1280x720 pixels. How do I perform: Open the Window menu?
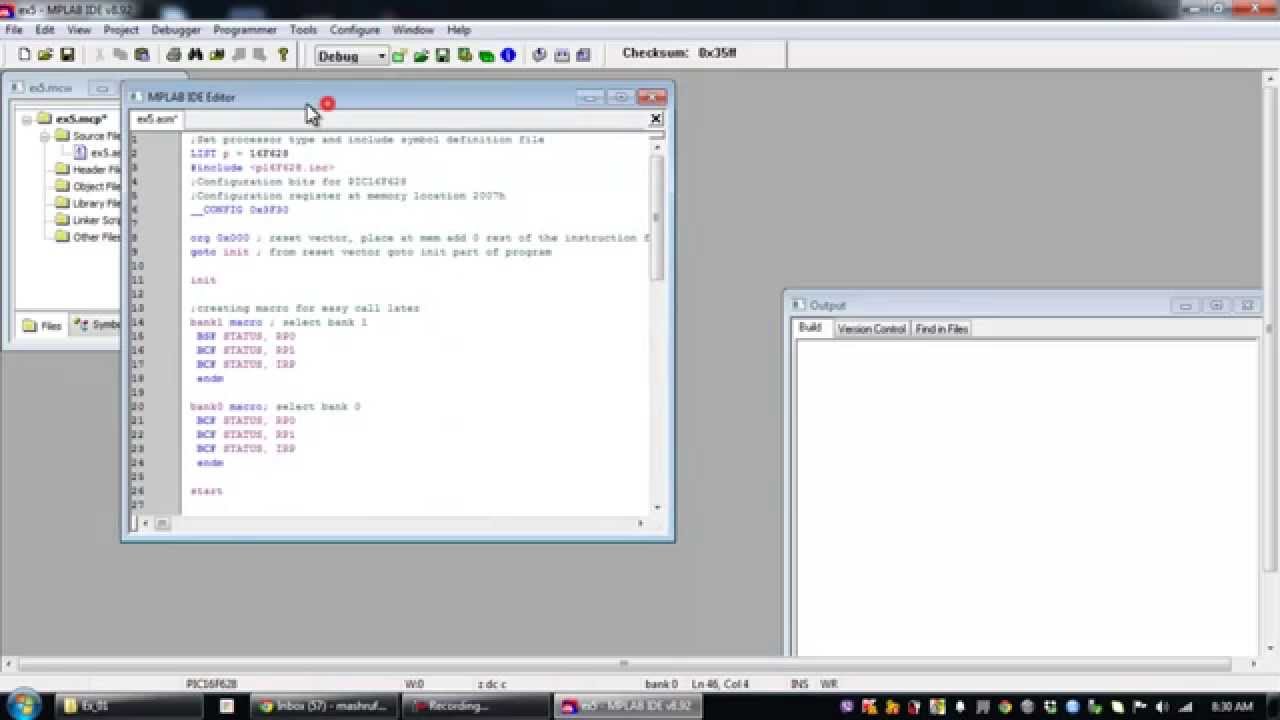(413, 30)
